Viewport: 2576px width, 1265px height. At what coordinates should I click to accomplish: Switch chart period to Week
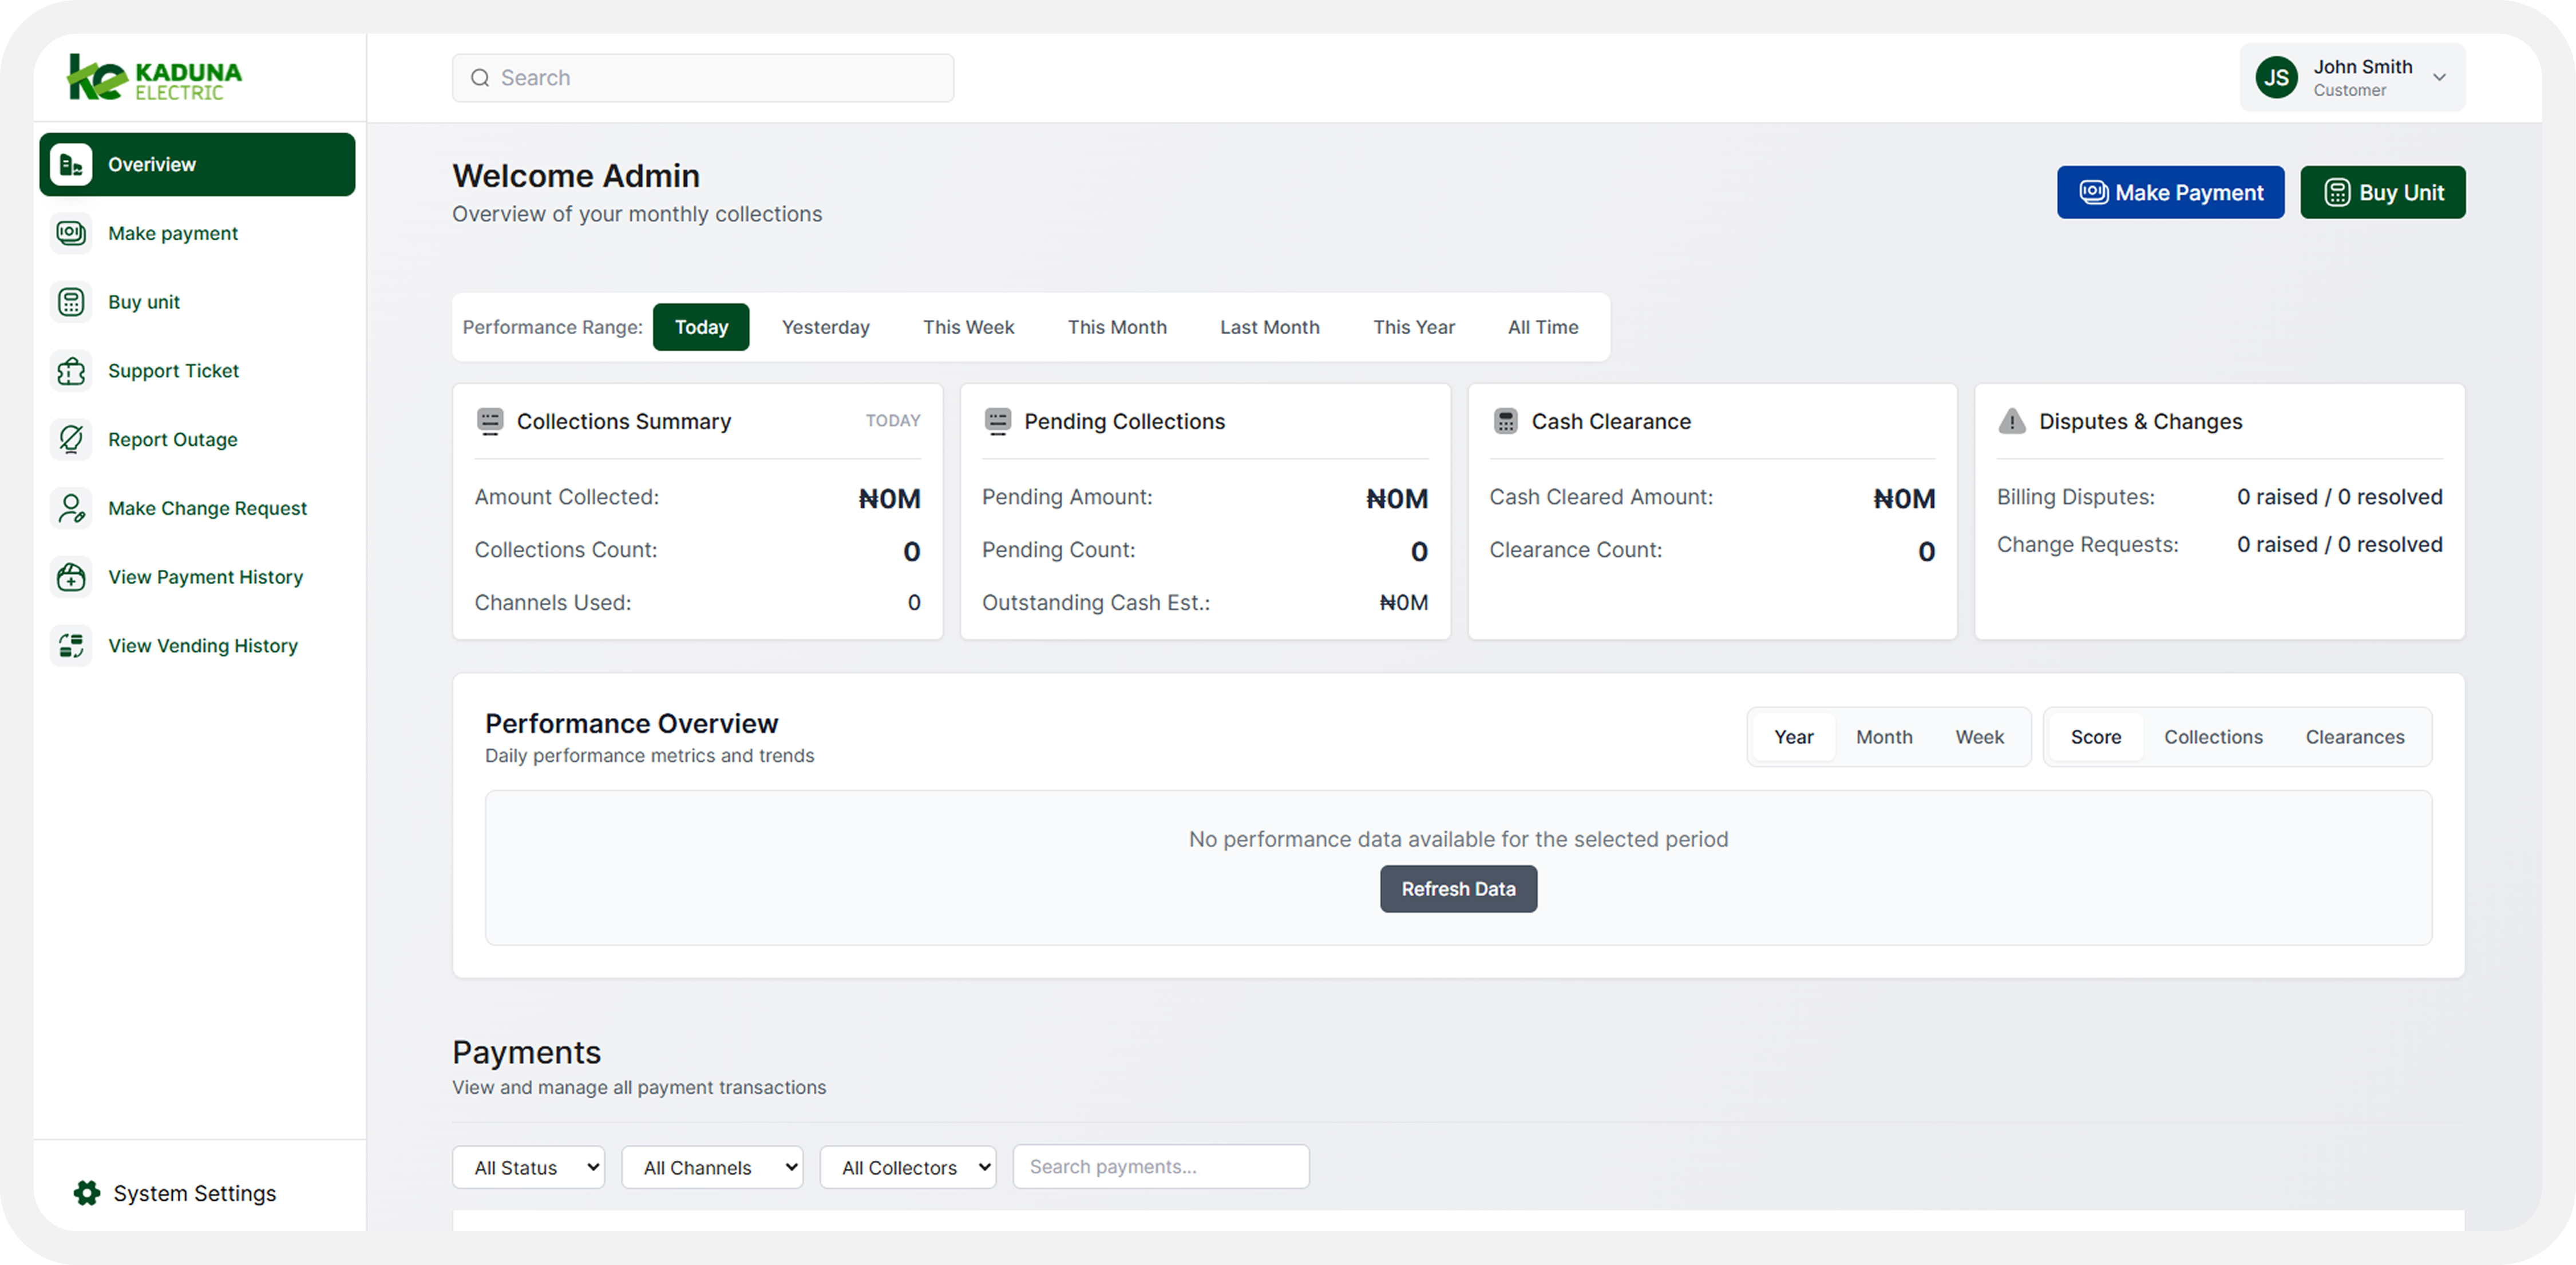(1979, 737)
